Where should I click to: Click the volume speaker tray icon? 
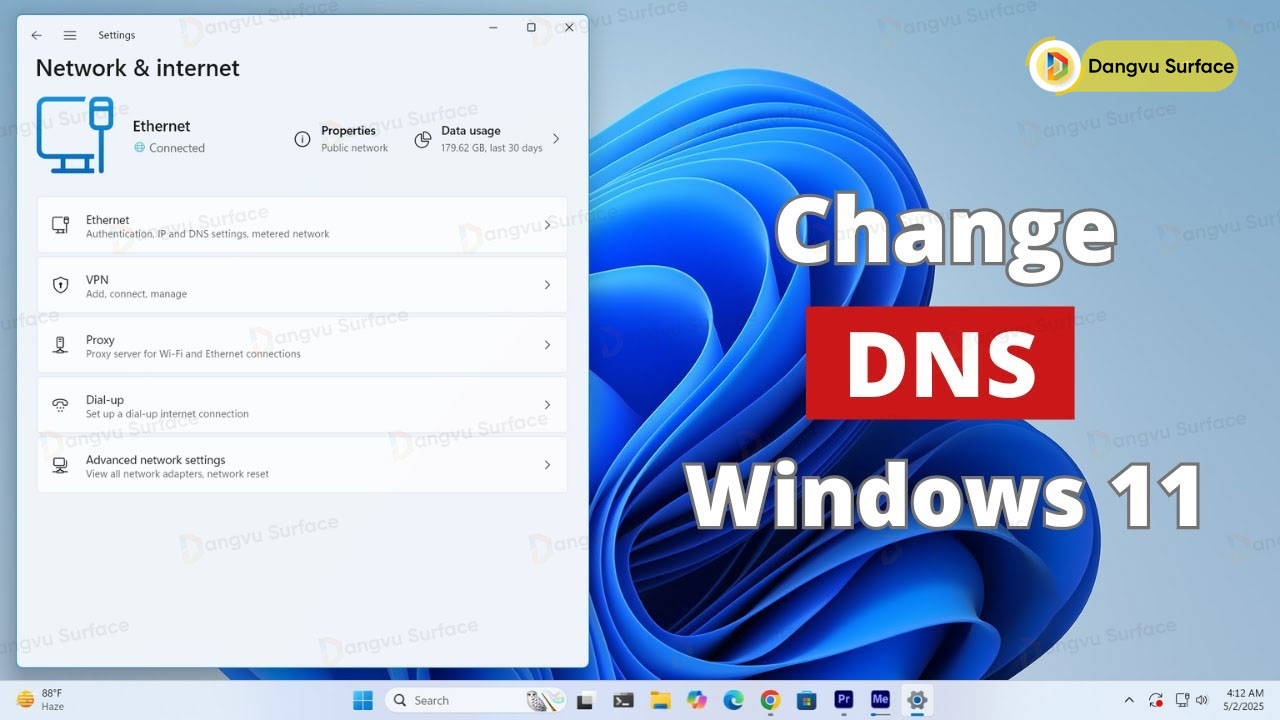1202,700
